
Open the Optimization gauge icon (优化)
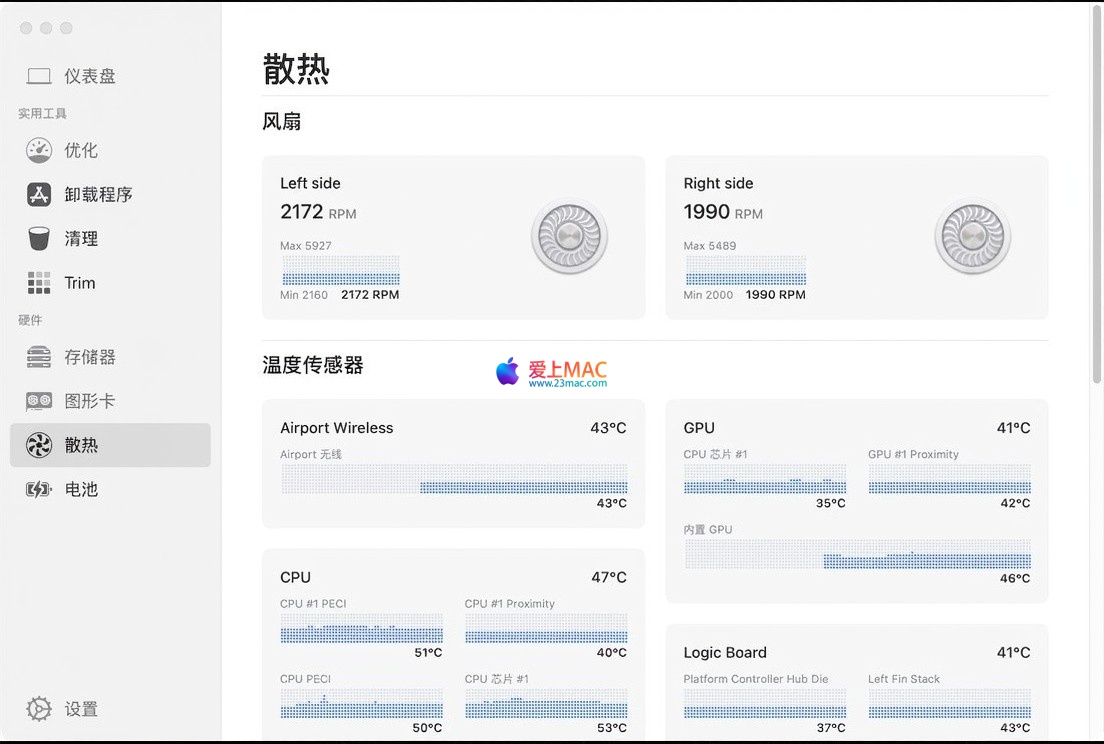click(x=39, y=150)
